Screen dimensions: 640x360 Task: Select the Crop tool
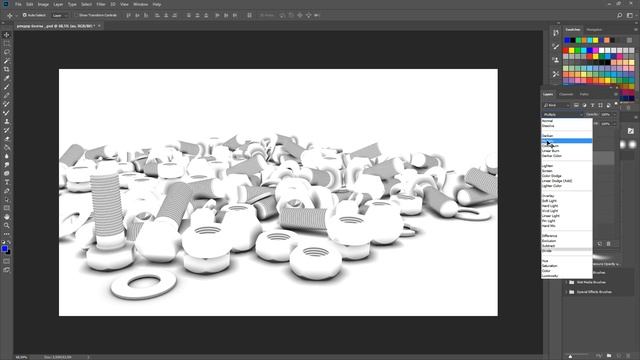7,69
